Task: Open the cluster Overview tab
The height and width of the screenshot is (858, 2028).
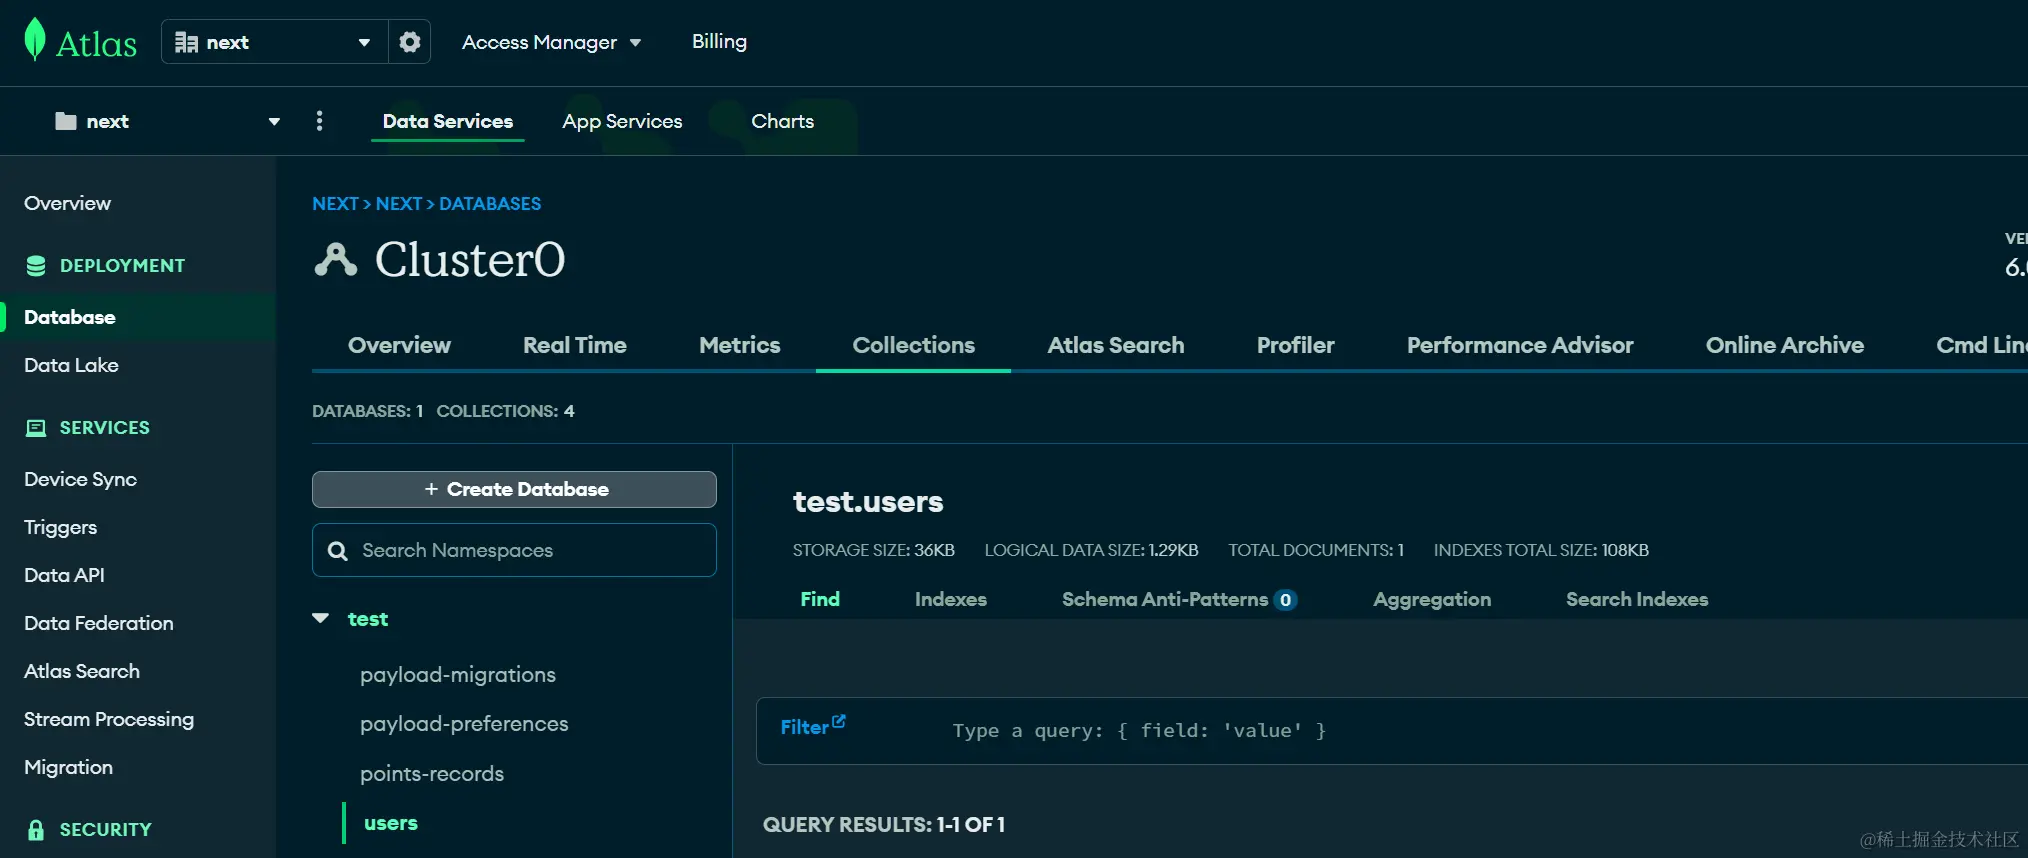Action: tap(399, 345)
